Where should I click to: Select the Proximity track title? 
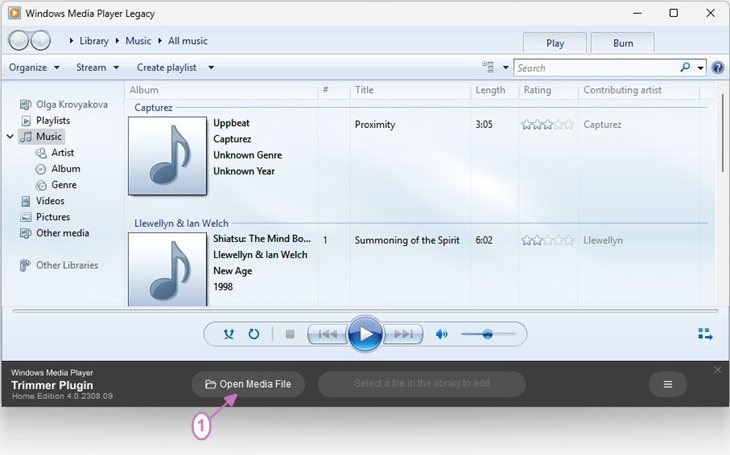click(x=375, y=124)
